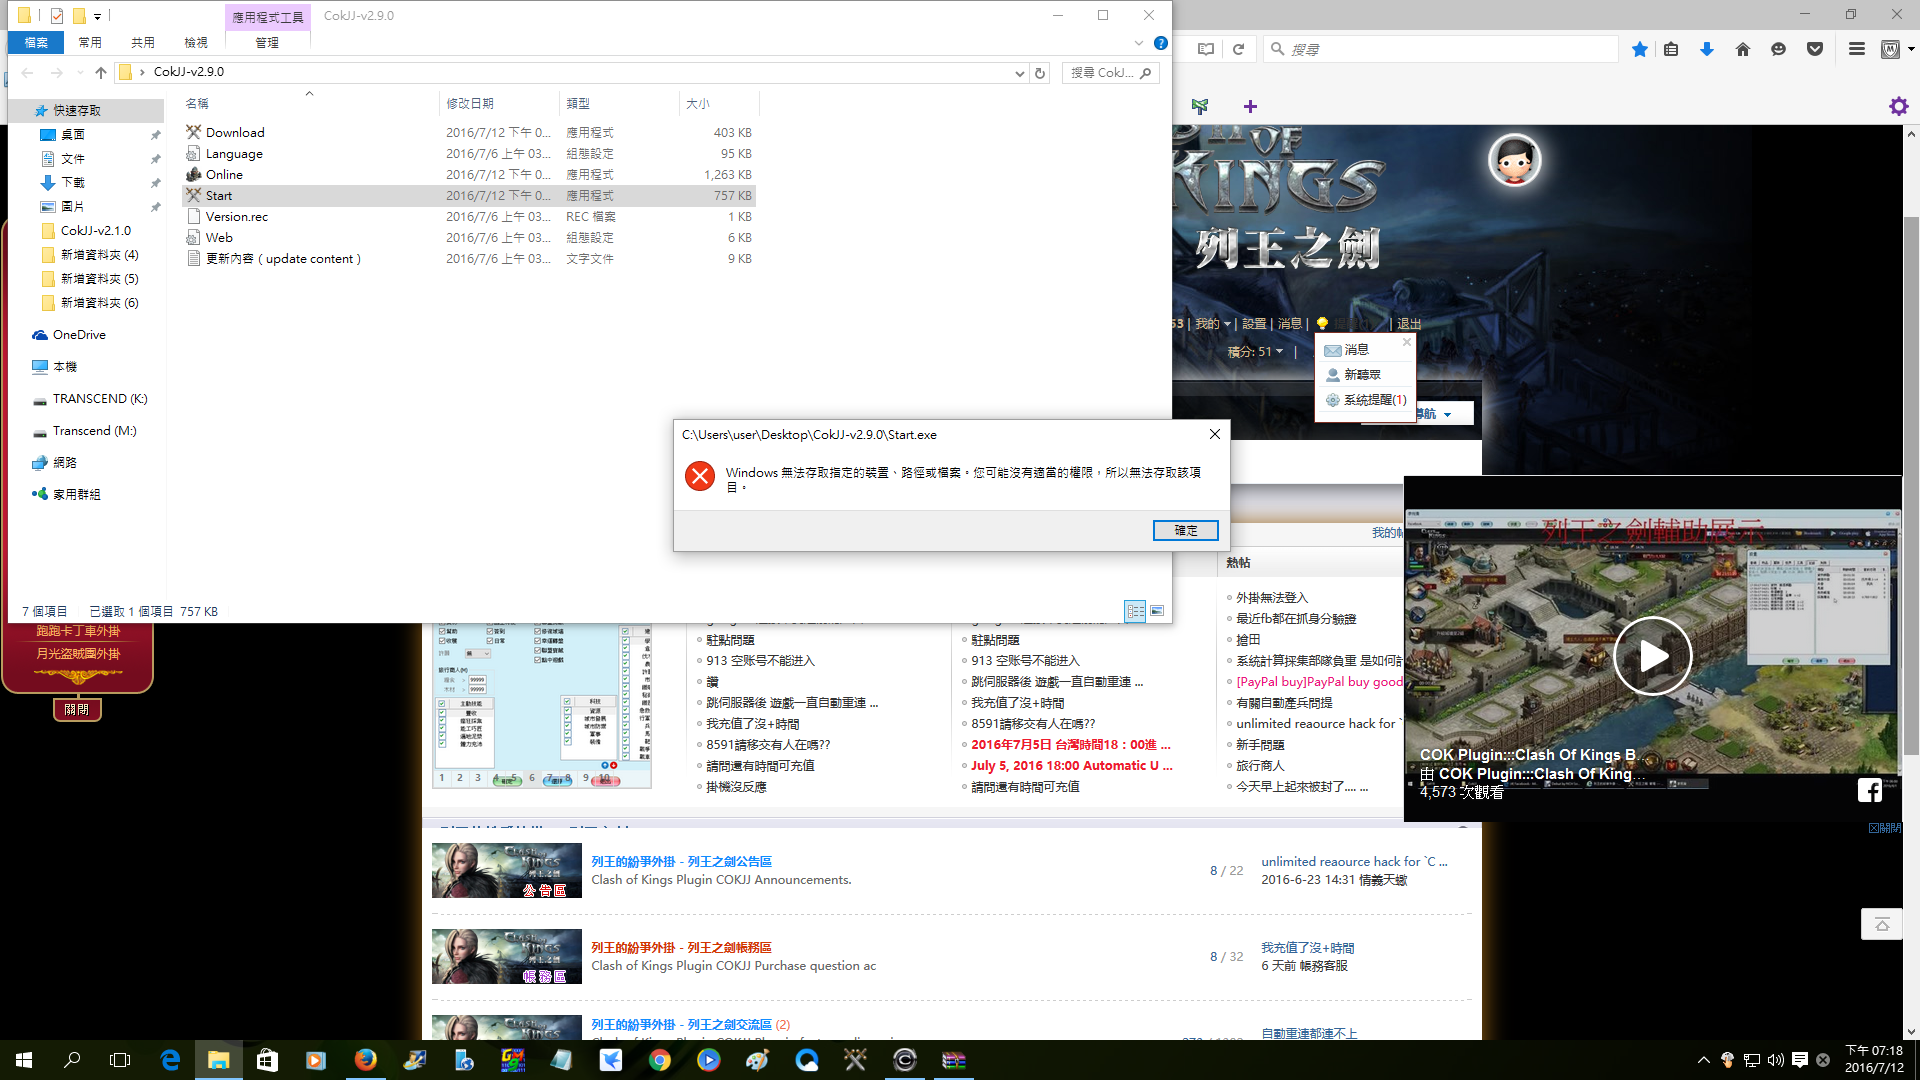The width and height of the screenshot is (1920, 1080).
Task: Sort files by 修改日期 column header
Action: [470, 103]
